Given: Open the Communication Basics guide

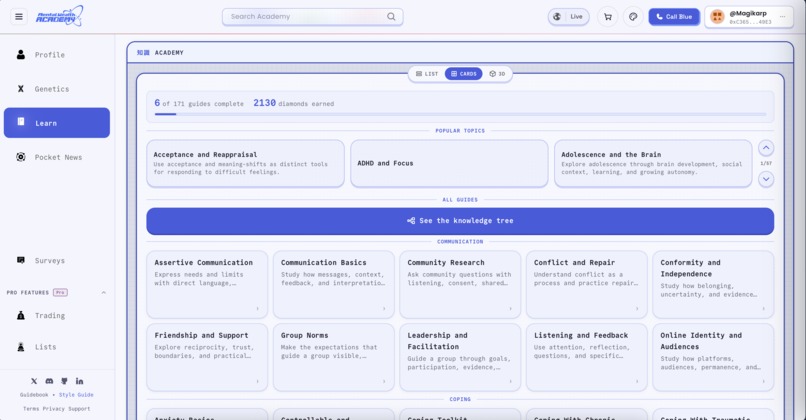Looking at the screenshot, I should [x=334, y=284].
